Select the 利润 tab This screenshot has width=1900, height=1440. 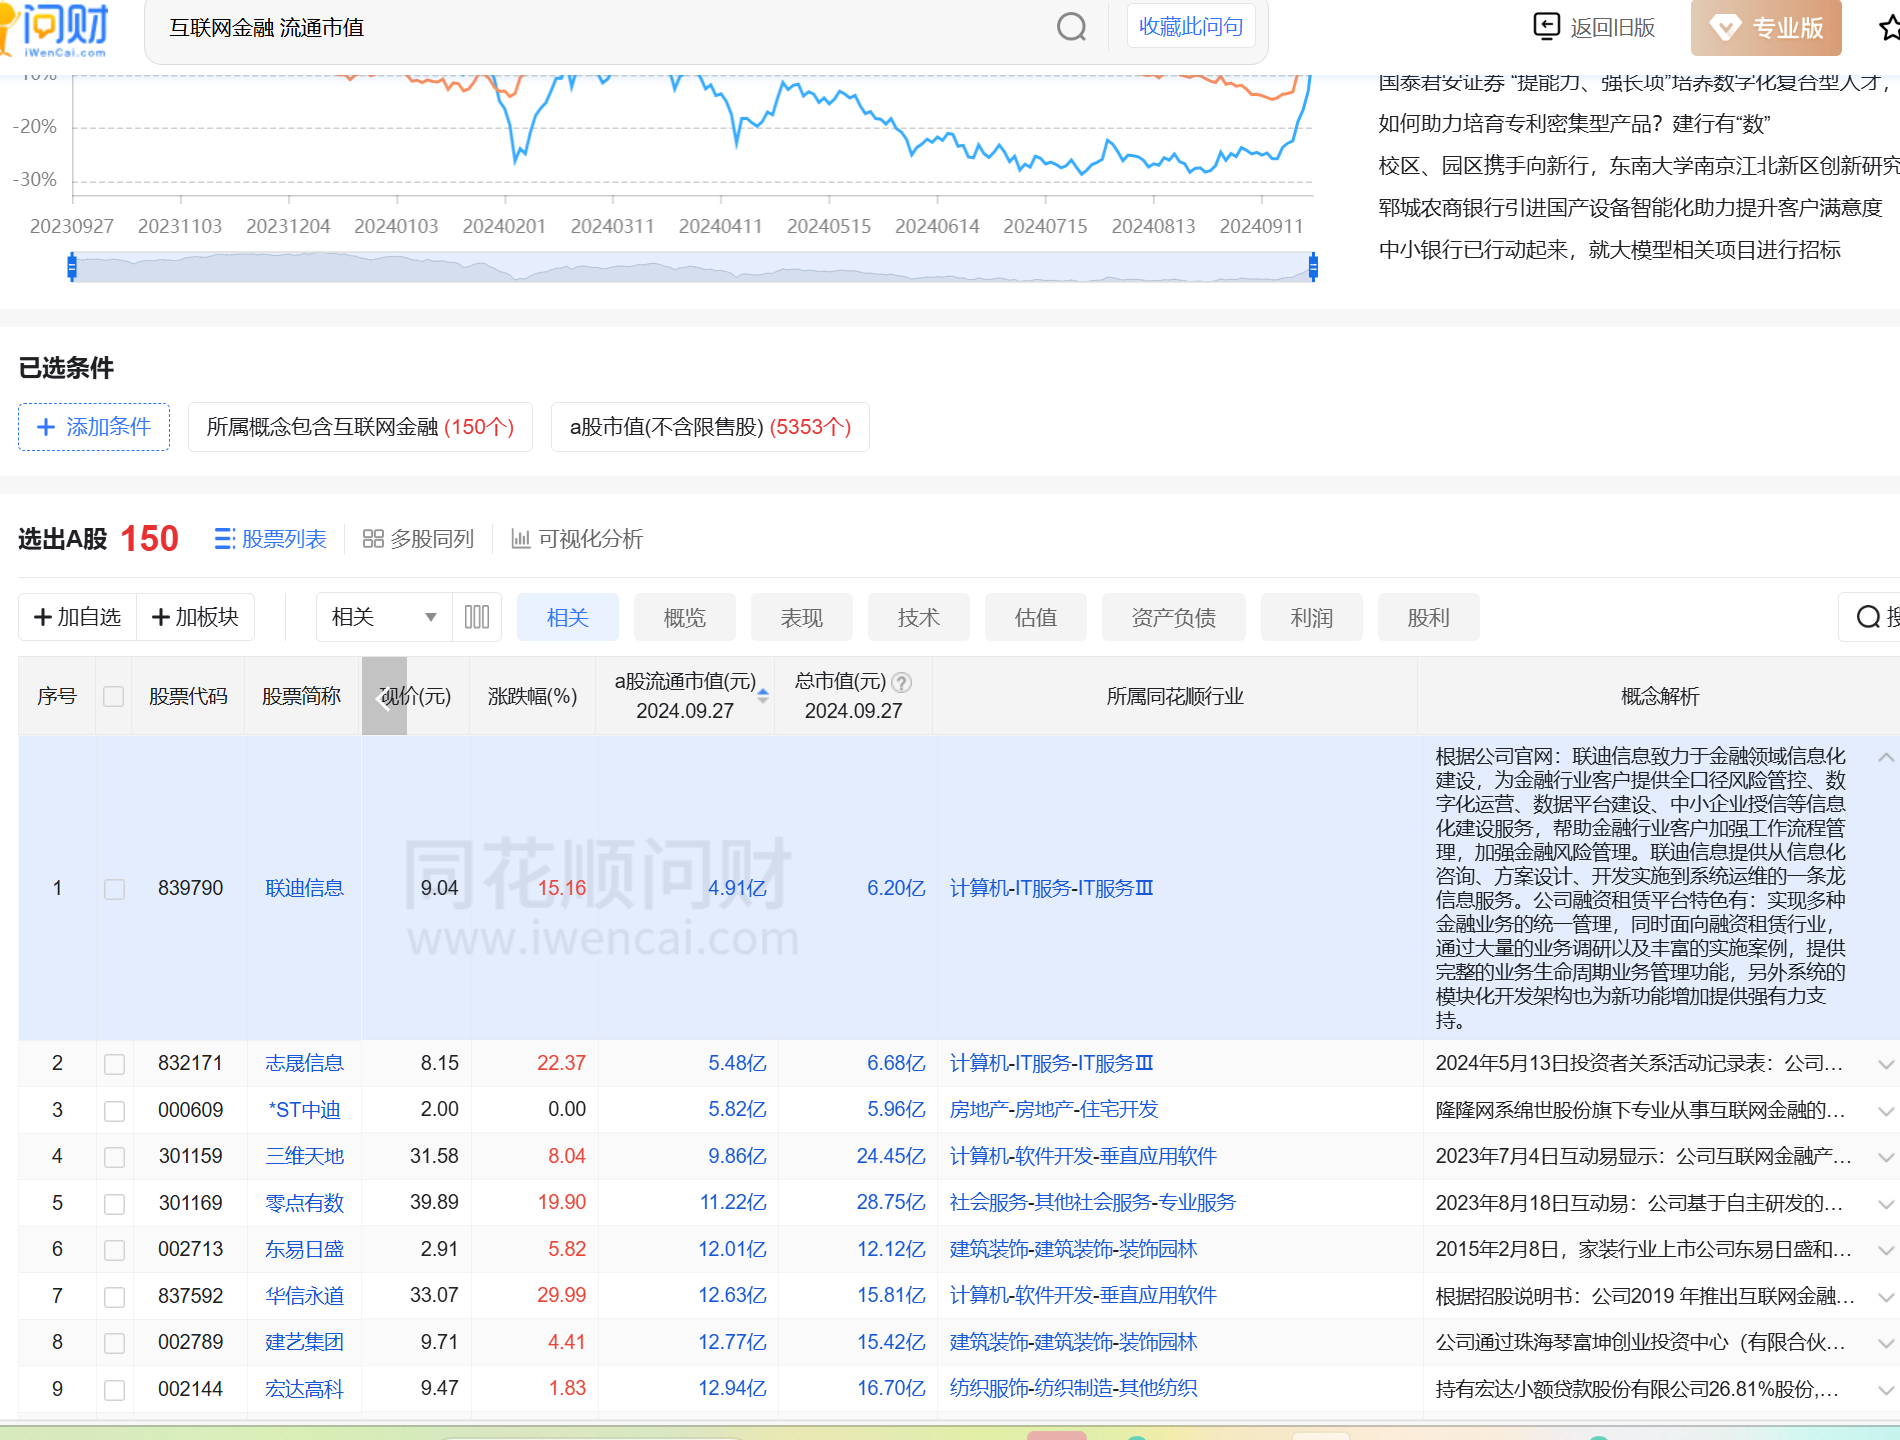[1312, 617]
